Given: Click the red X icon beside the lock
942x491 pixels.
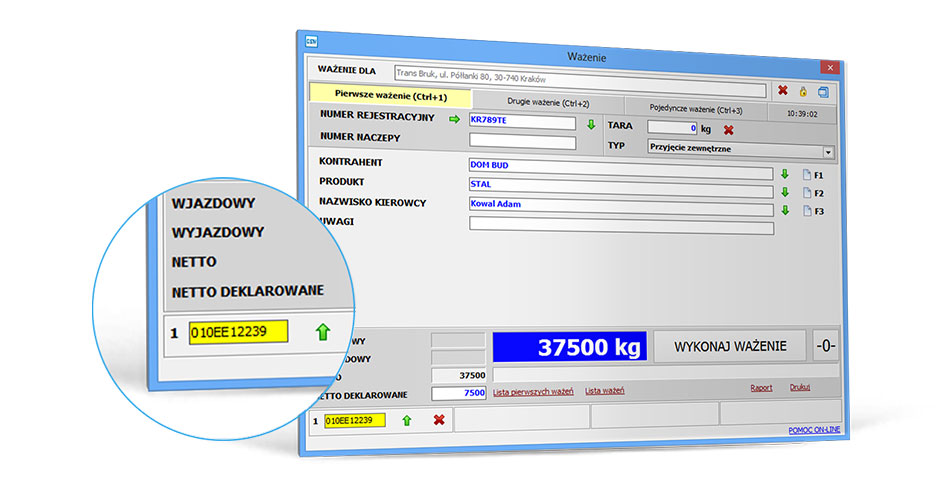Looking at the screenshot, I should pos(782,91).
